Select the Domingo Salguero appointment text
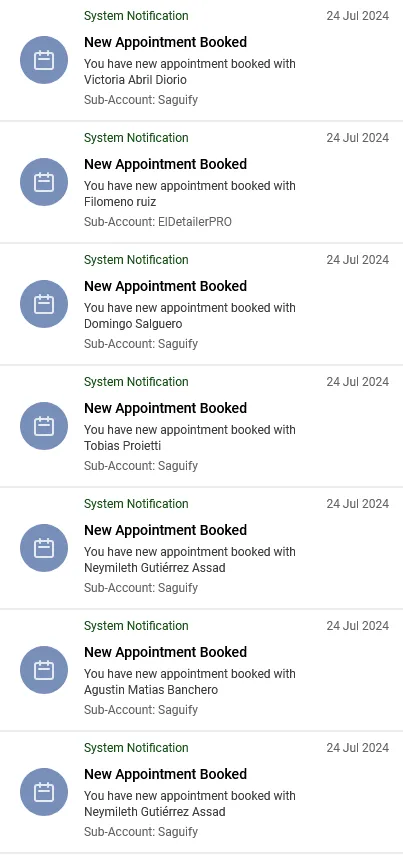Screen dimensions: 403x855 (x=190, y=316)
